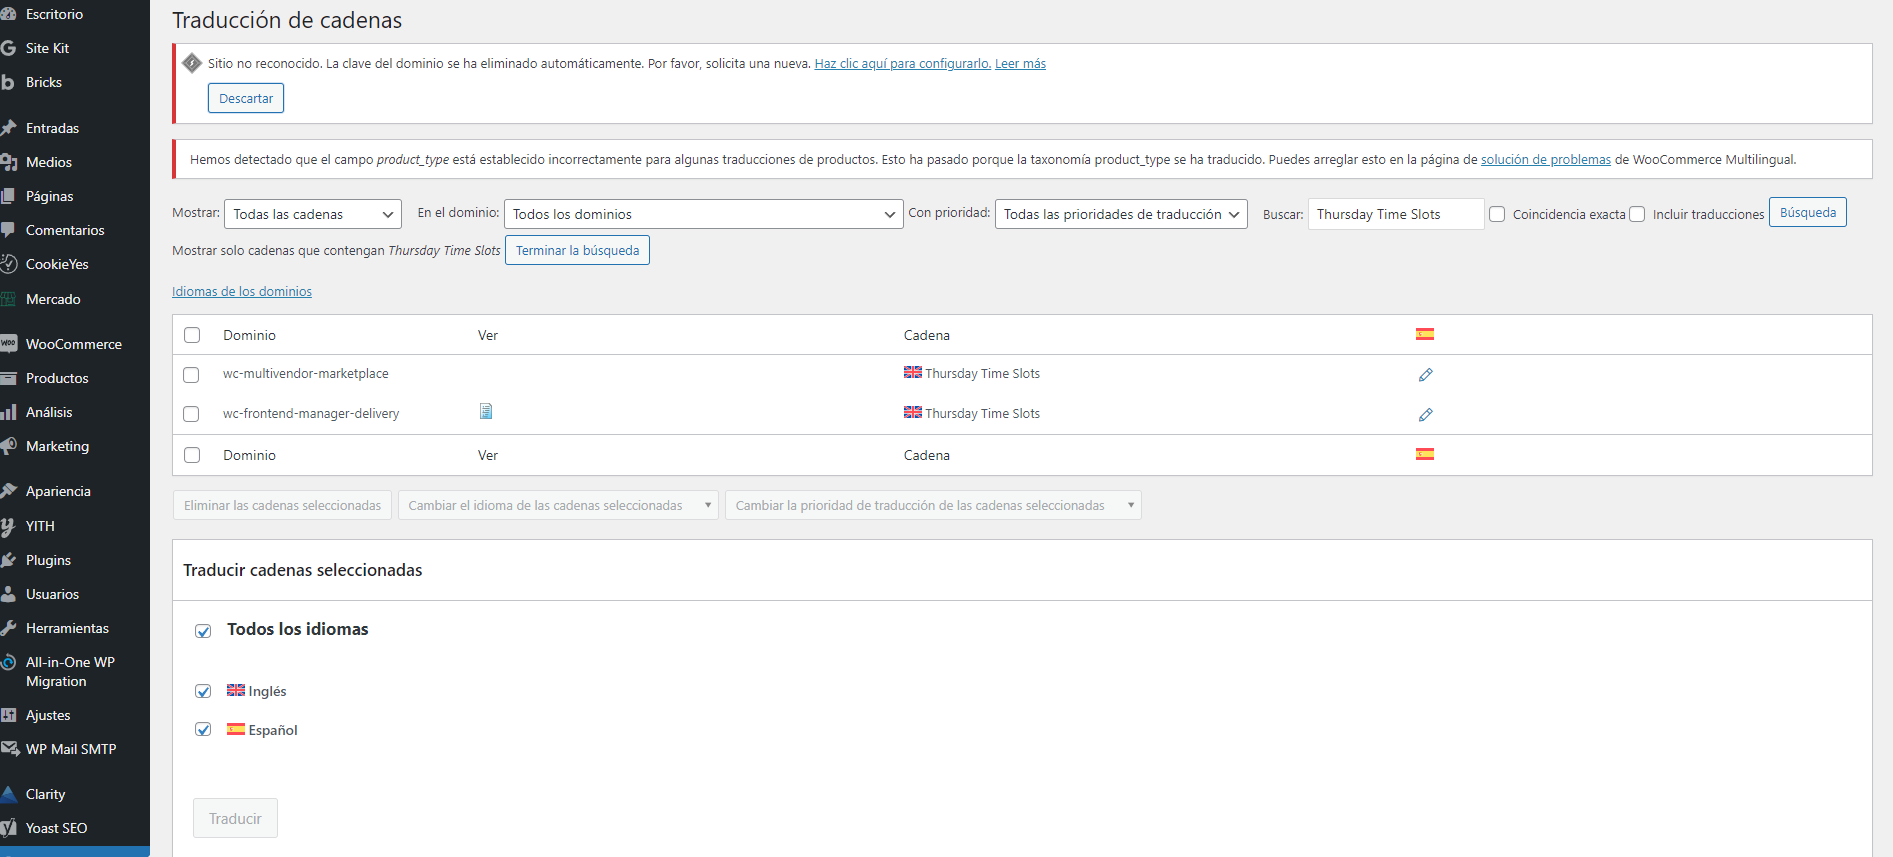Open the Plugins menu item
The image size is (1893, 857).
(48, 560)
